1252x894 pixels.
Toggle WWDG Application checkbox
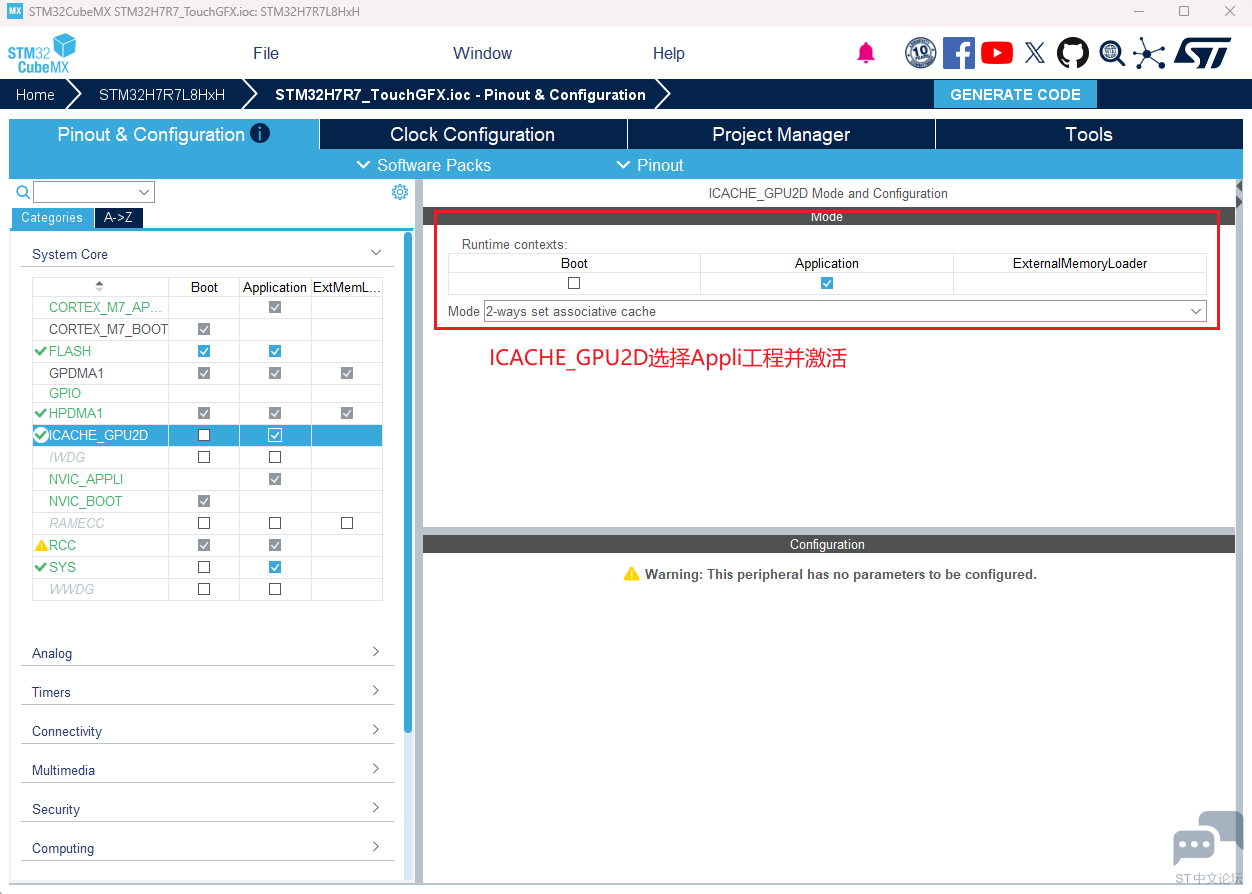pyautogui.click(x=275, y=589)
